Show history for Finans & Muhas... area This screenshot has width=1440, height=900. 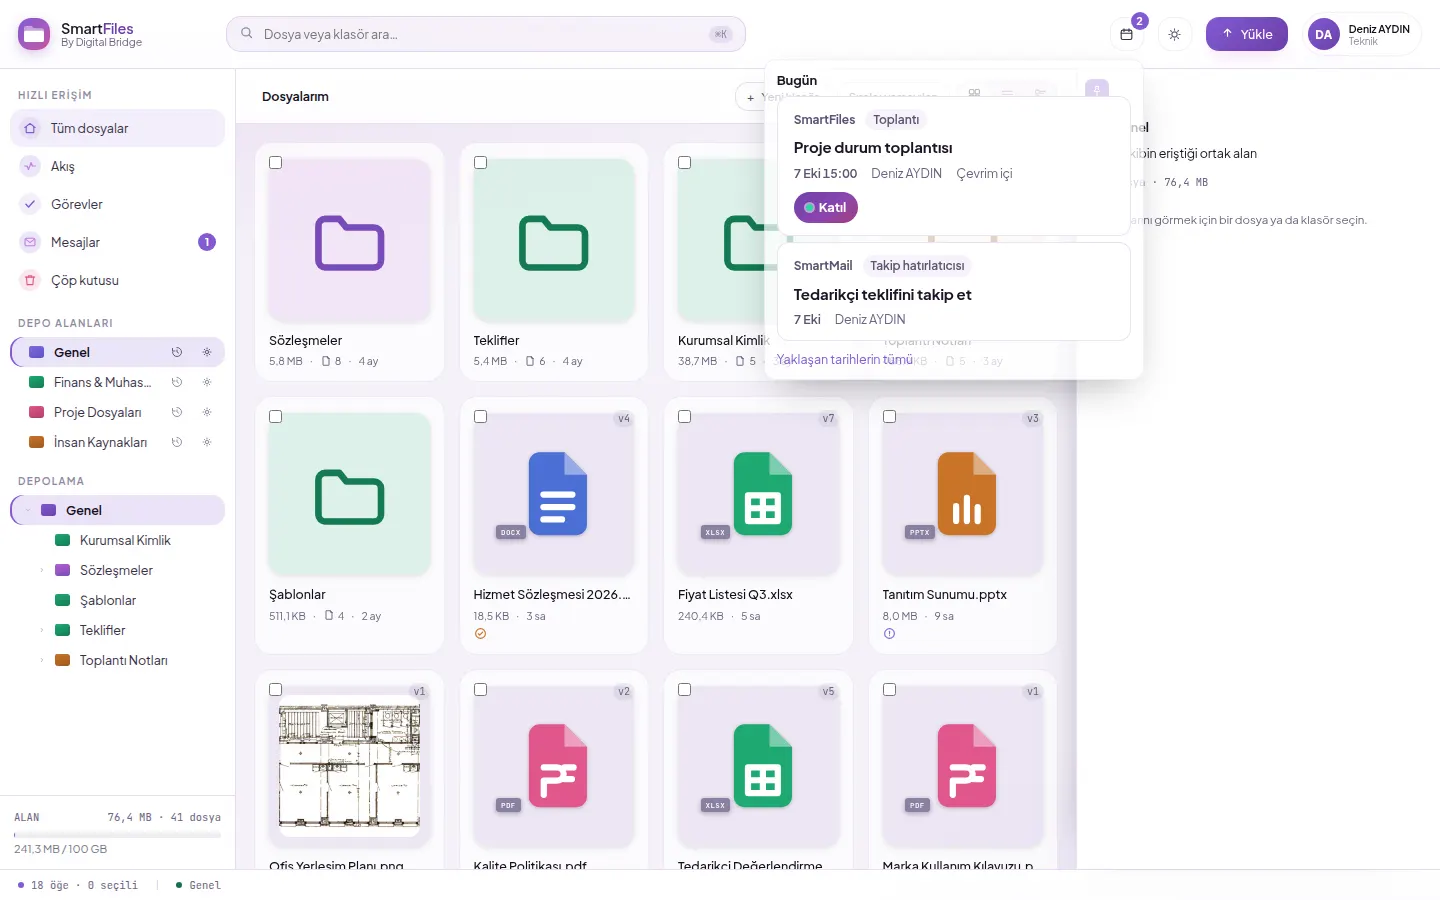point(177,382)
